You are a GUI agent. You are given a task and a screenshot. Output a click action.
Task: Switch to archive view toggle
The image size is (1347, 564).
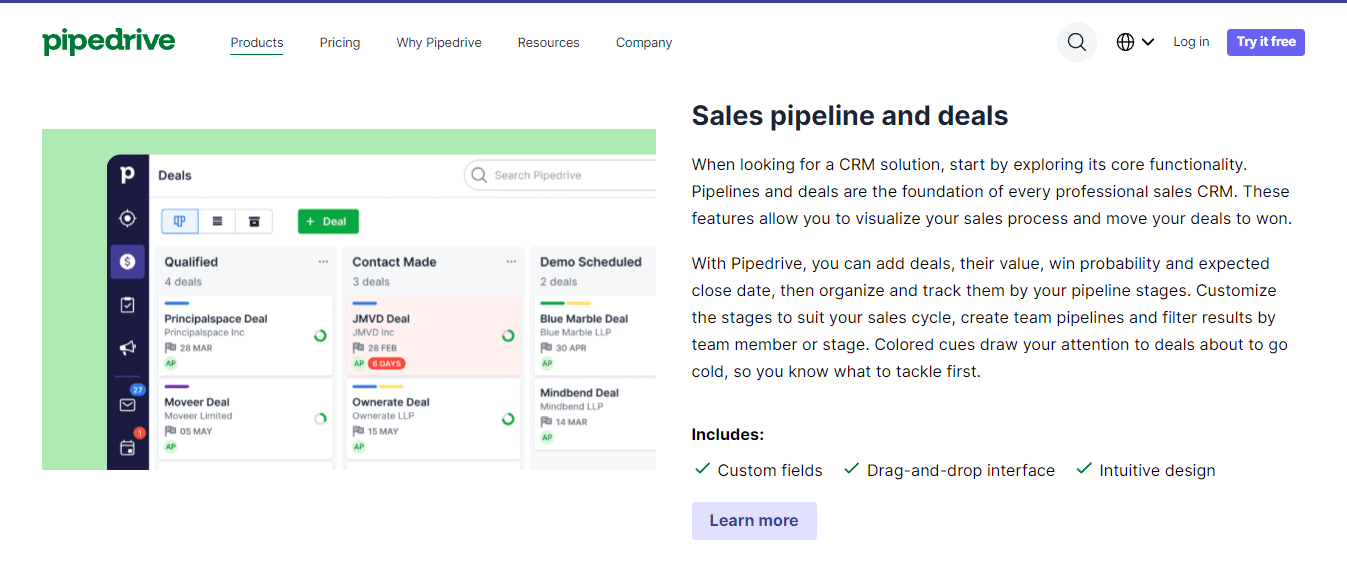point(254,221)
